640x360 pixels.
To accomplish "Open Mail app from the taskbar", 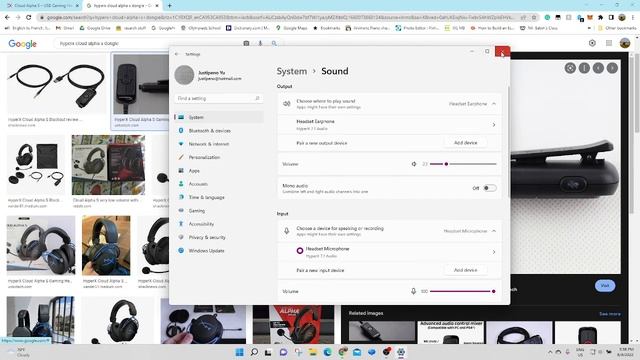I will coord(357,352).
